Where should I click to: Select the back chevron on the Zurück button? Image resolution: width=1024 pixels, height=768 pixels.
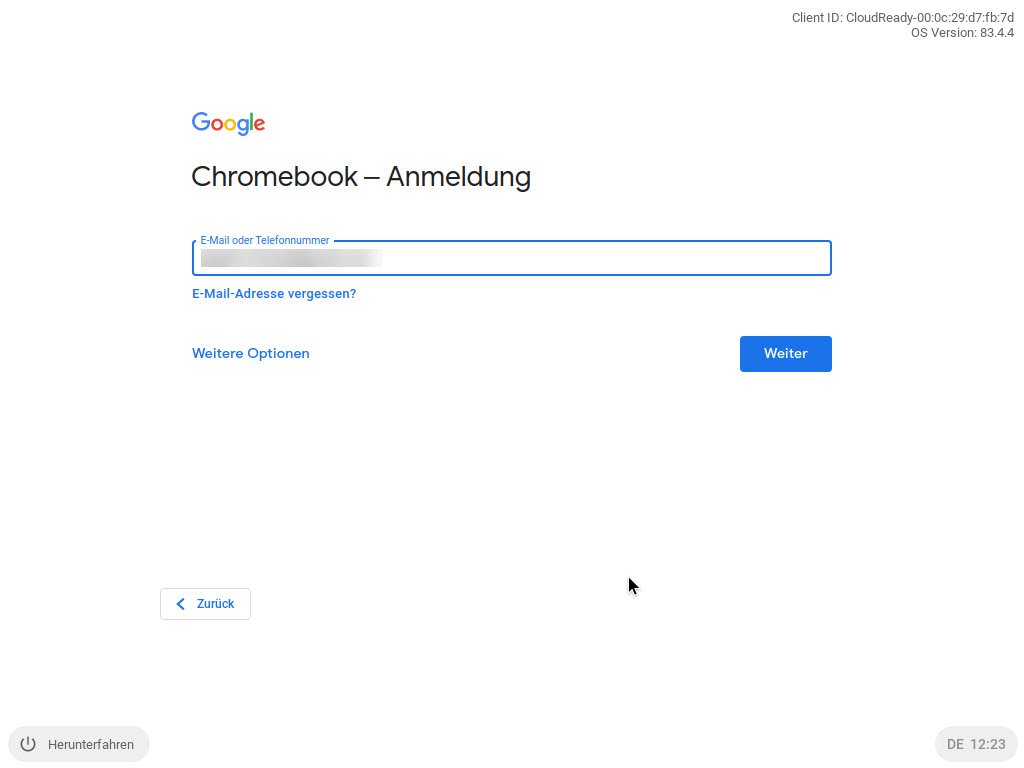pyautogui.click(x=181, y=604)
